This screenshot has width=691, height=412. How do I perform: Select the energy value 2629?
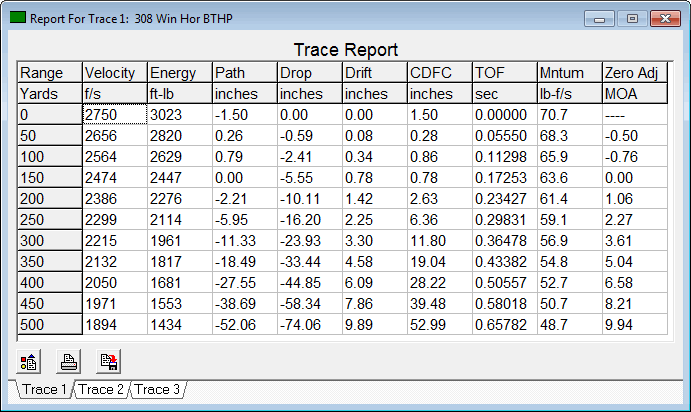pyautogui.click(x=180, y=157)
